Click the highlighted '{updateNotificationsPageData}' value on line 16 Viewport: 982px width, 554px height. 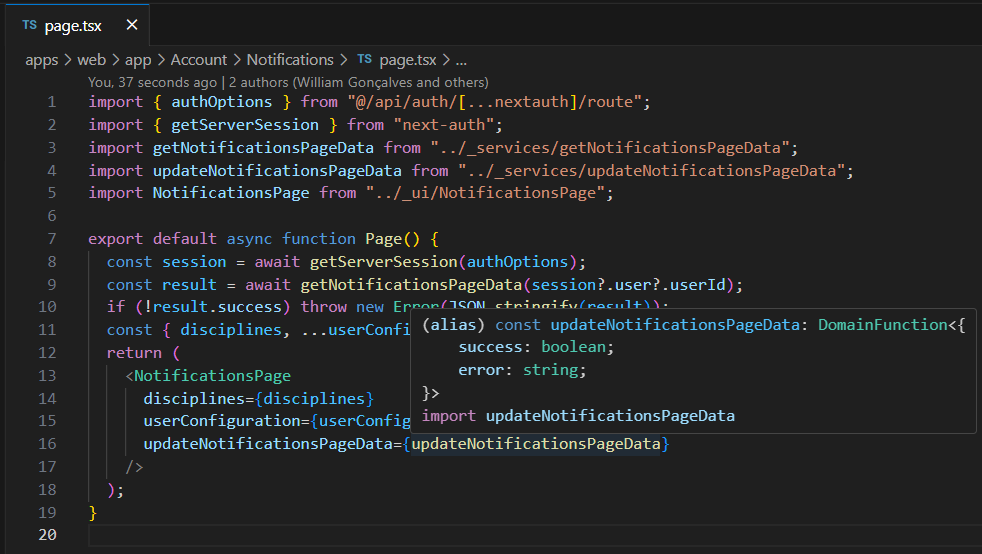tap(536, 444)
